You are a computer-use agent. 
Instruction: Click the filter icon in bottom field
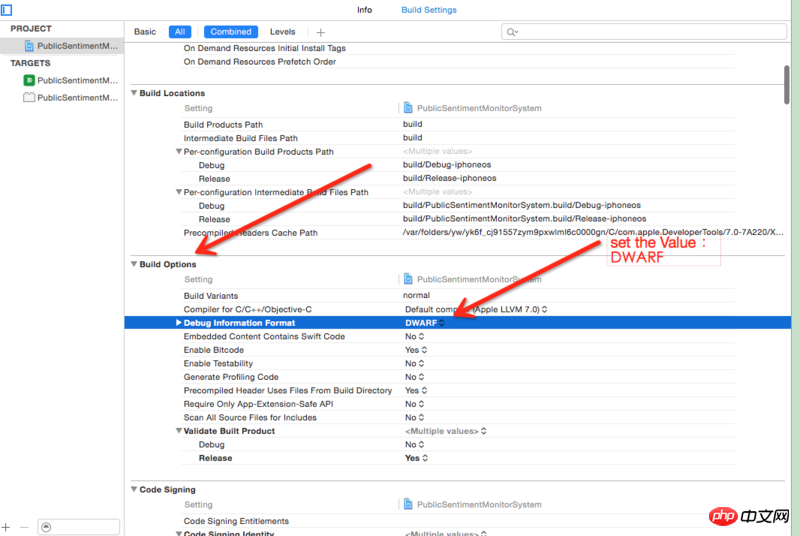click(x=46, y=527)
